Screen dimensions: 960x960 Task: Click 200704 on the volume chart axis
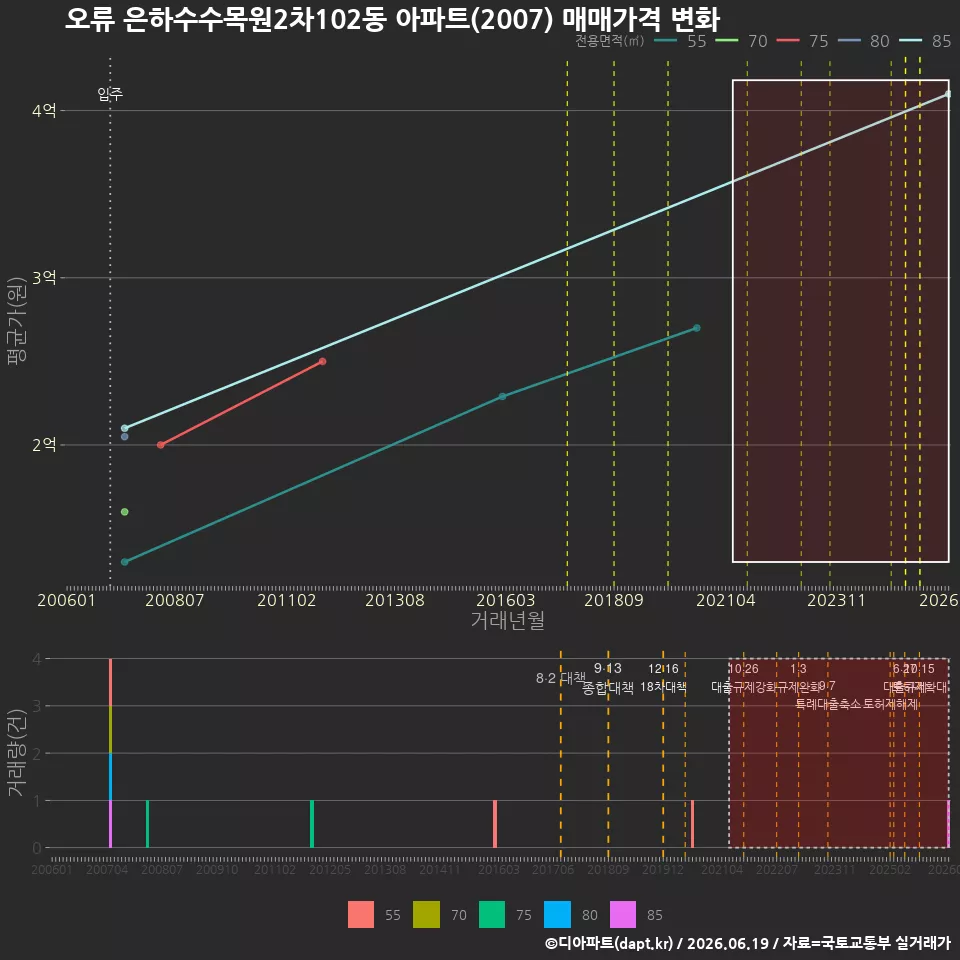pos(107,869)
